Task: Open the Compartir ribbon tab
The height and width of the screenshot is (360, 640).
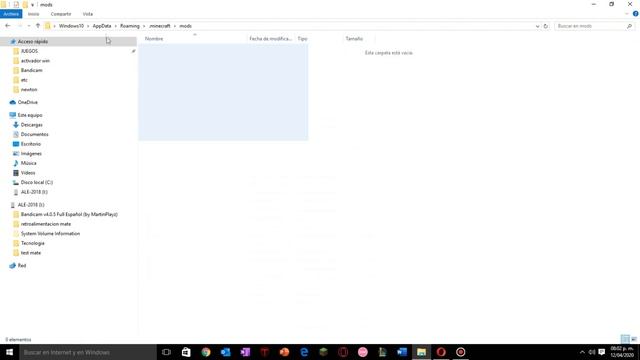Action: point(61,14)
